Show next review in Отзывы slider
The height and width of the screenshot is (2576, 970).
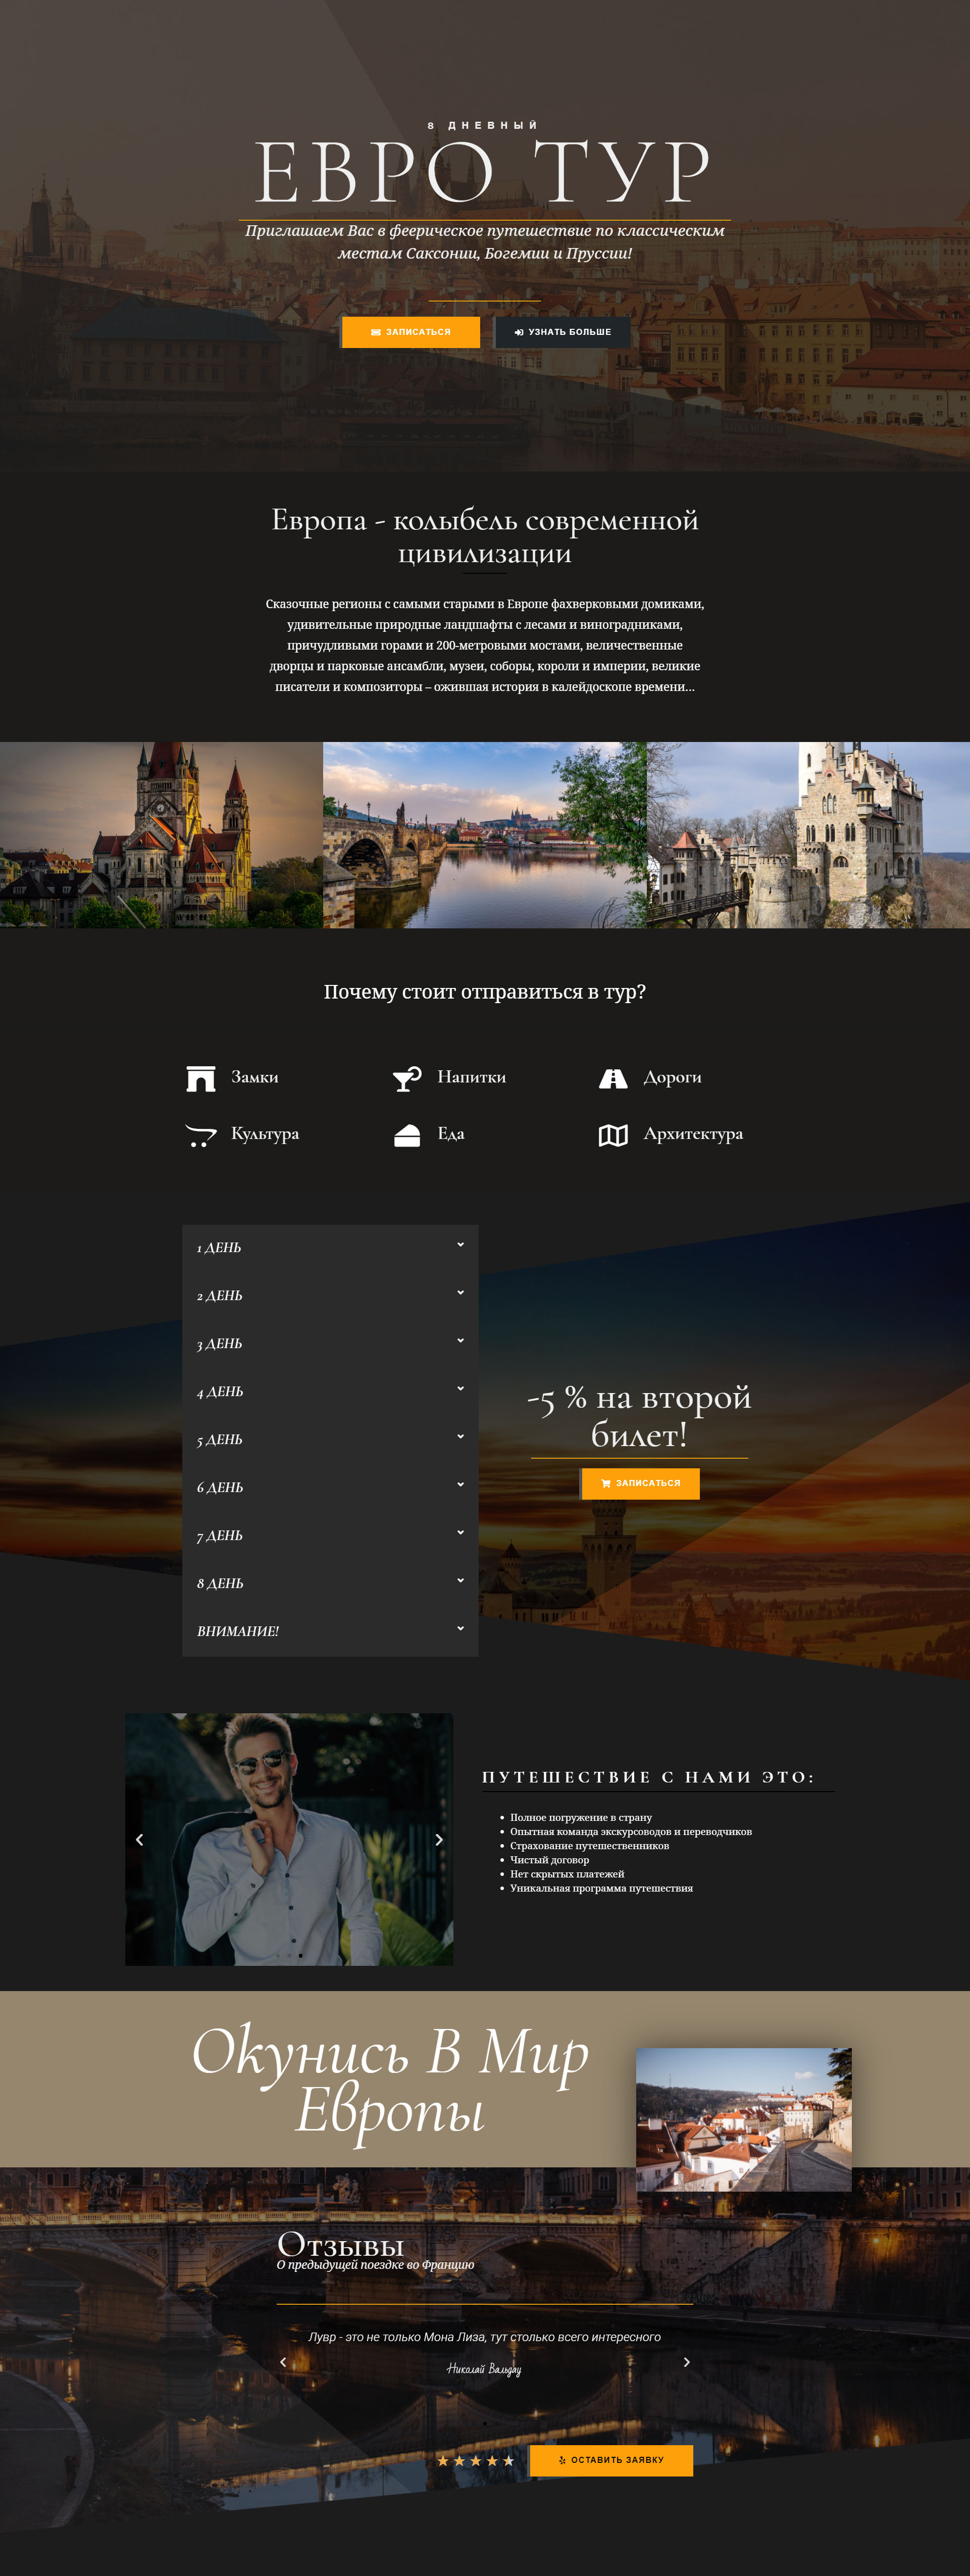686,2362
